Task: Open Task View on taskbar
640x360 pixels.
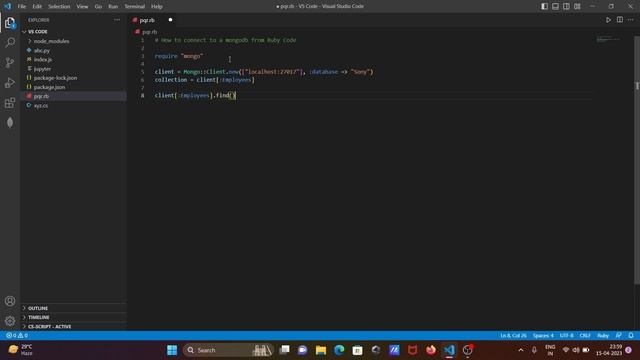Action: pyautogui.click(x=284, y=350)
